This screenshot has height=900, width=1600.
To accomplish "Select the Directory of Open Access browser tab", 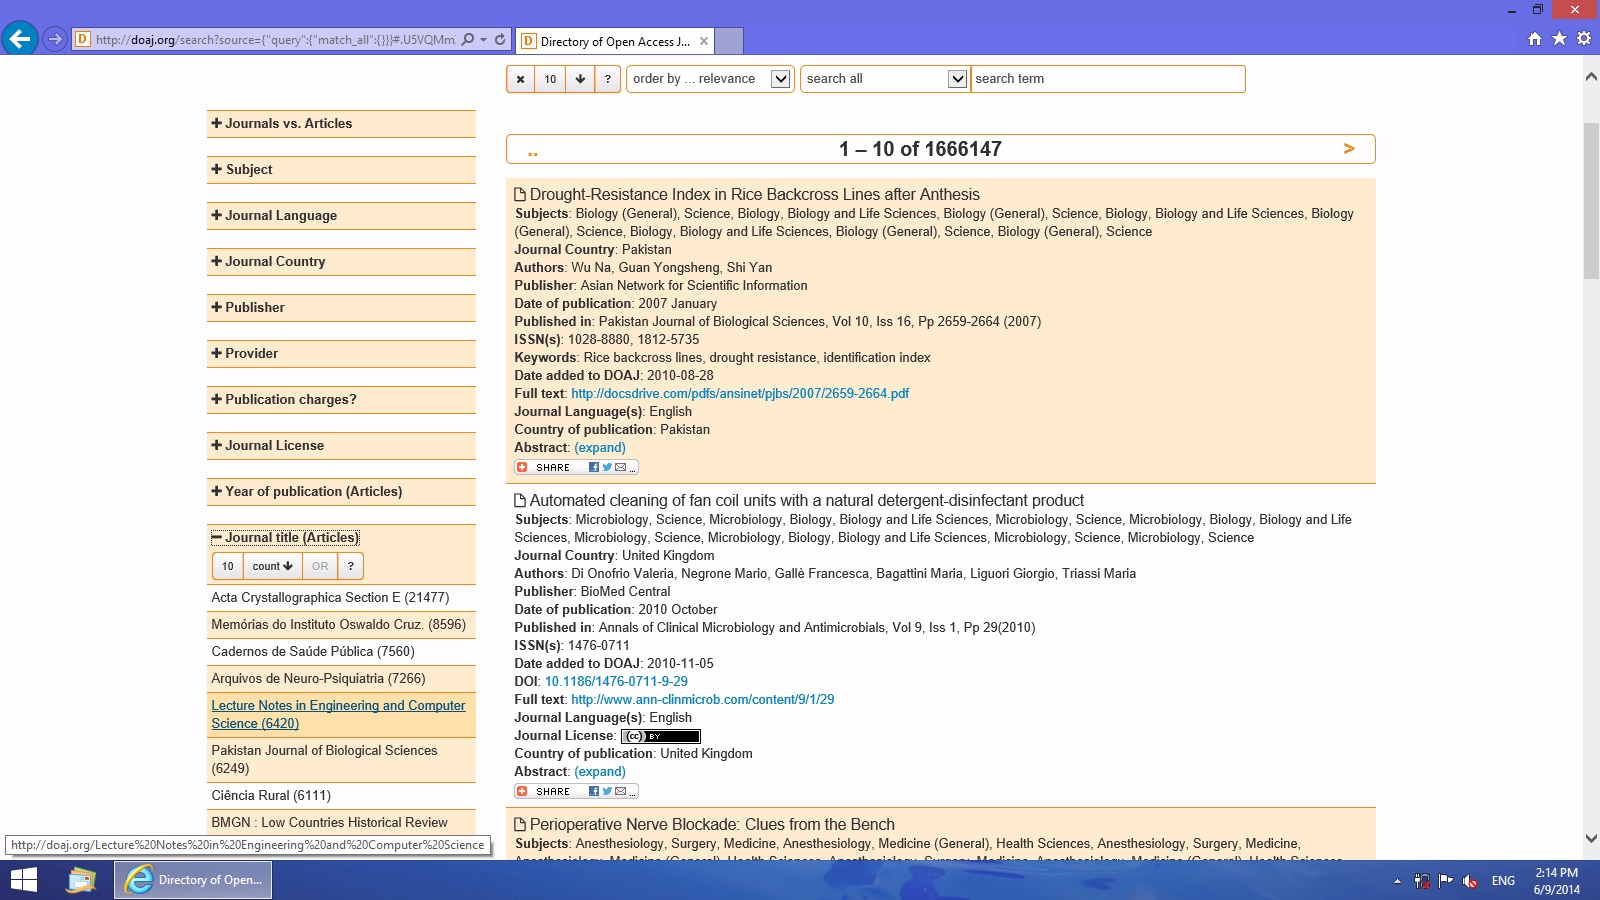I will [614, 41].
